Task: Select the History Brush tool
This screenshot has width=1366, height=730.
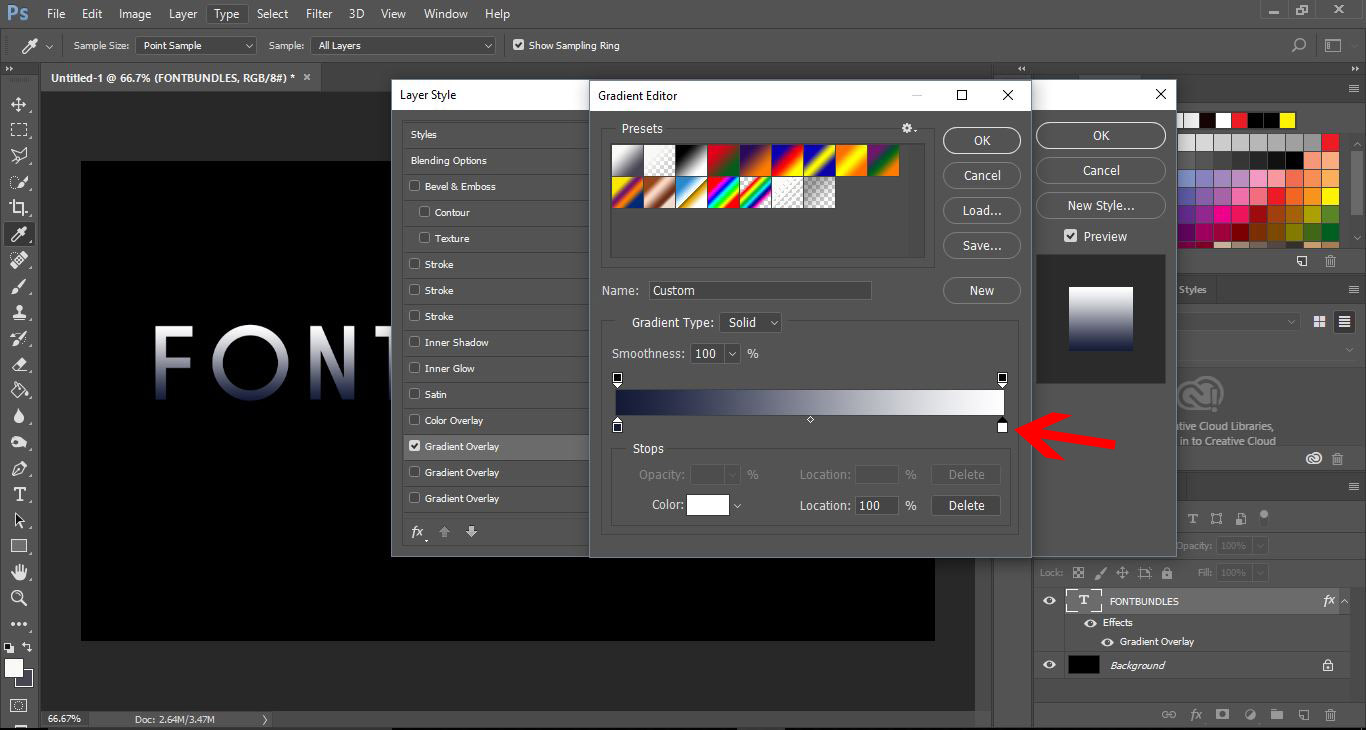Action: click(x=18, y=338)
